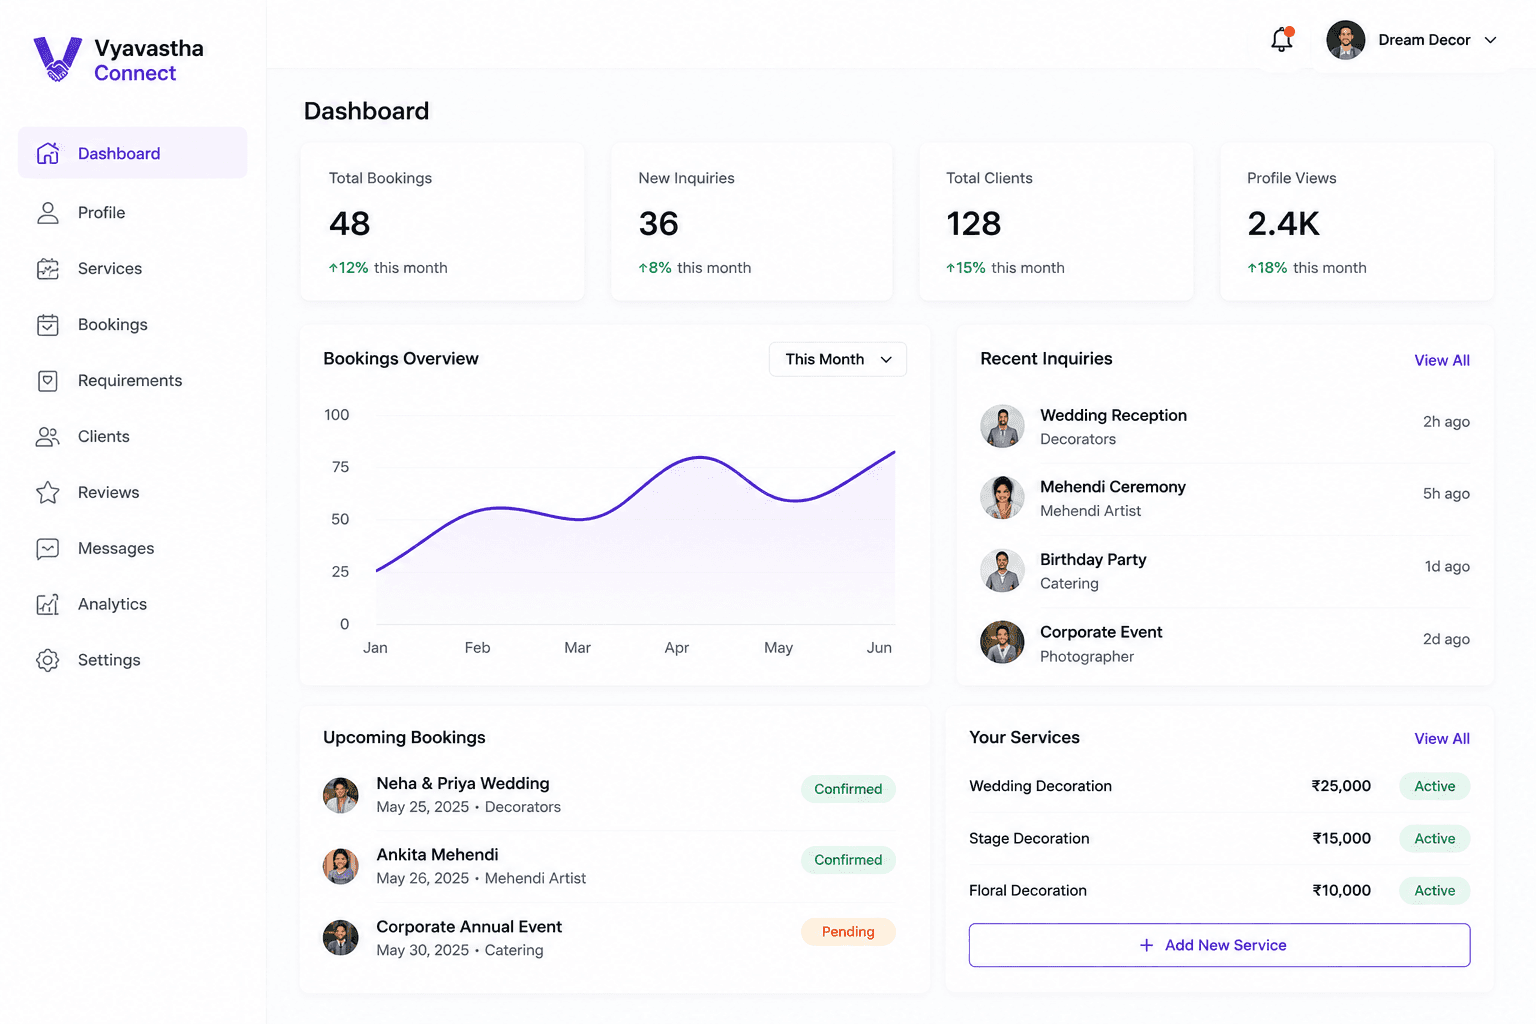Image resolution: width=1536 pixels, height=1024 pixels.
Task: Open the Wedding Reception inquiry title
Action: [1113, 415]
